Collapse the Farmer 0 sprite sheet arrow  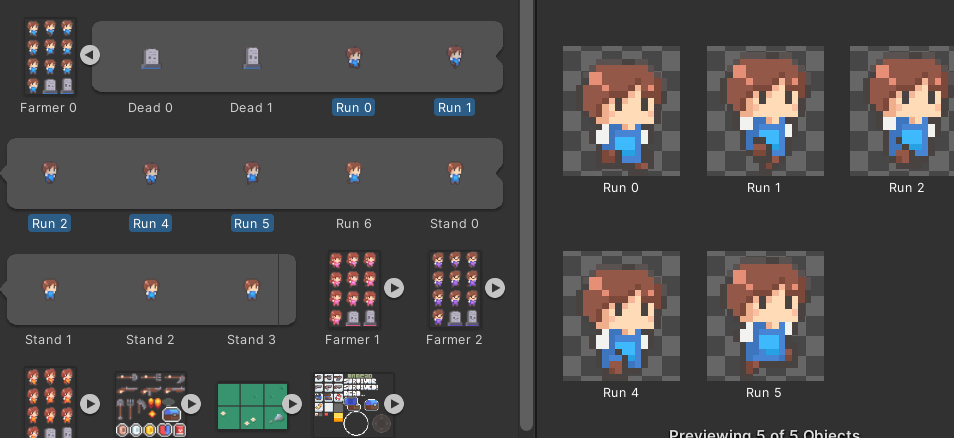(90, 55)
